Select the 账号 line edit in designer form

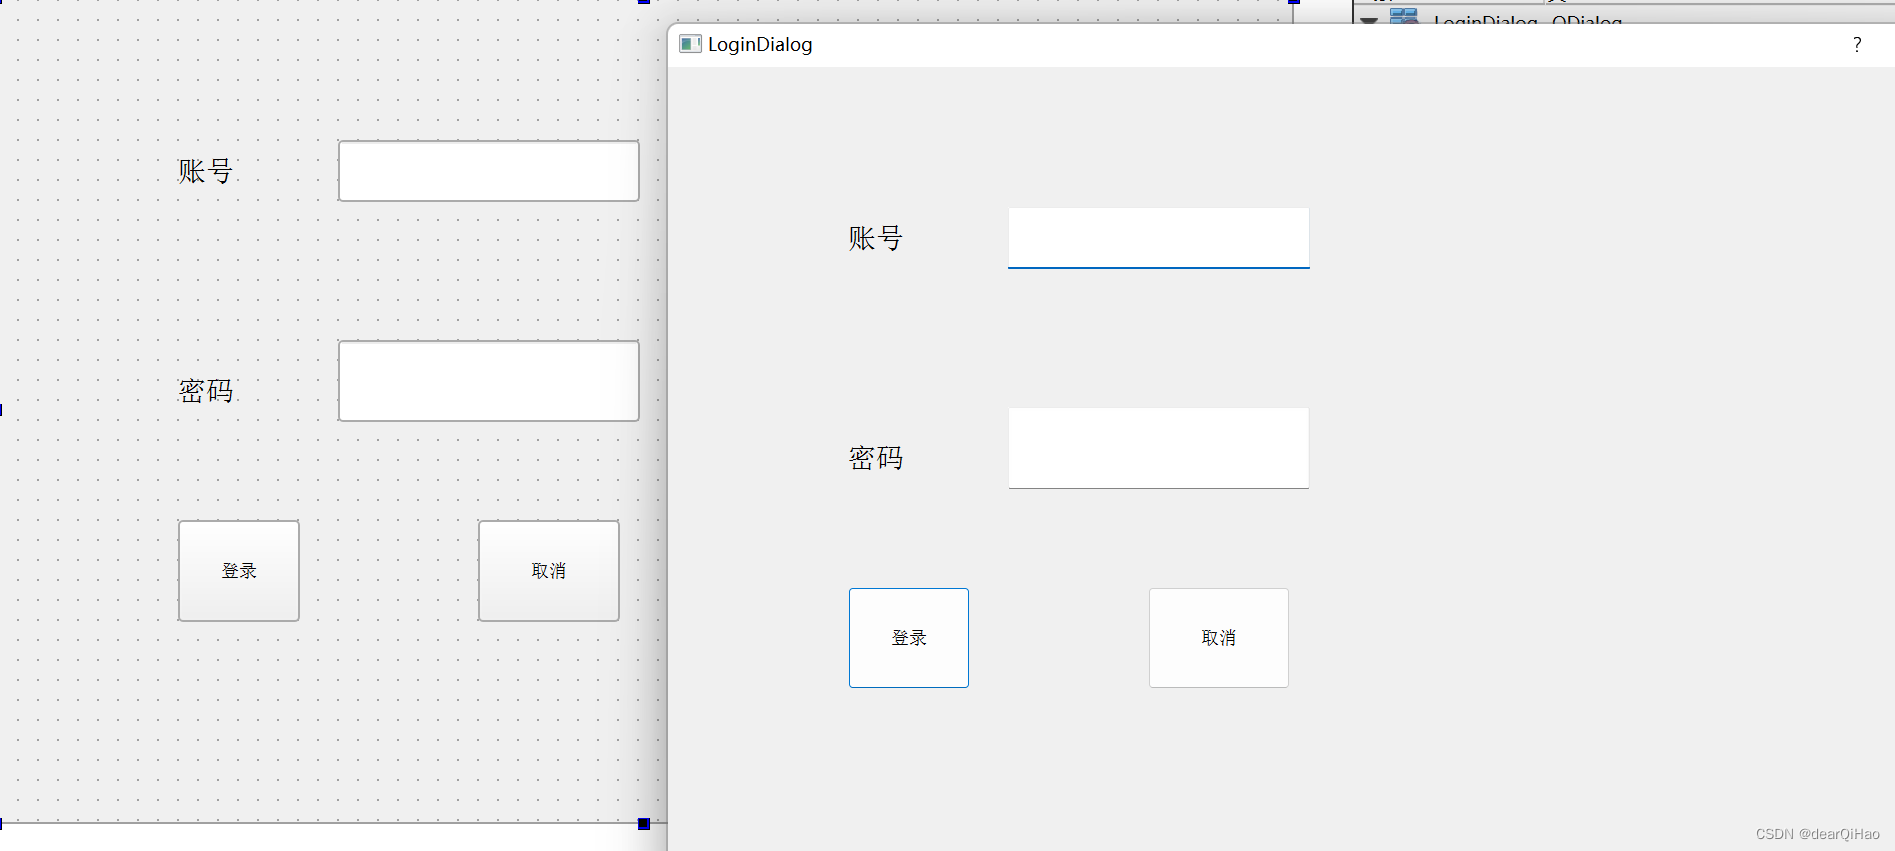[x=489, y=171]
